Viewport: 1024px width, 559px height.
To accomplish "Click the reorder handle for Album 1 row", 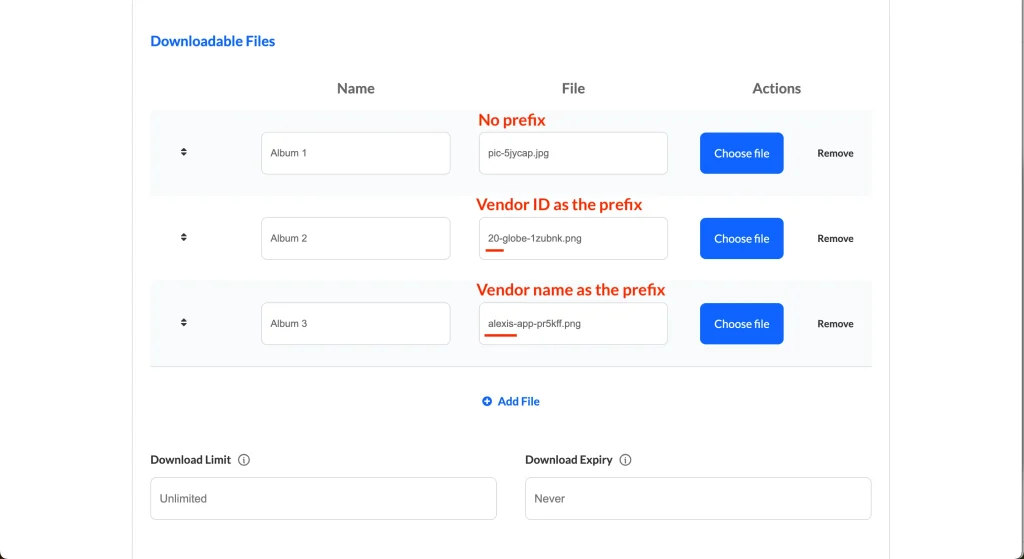I will coord(184,152).
